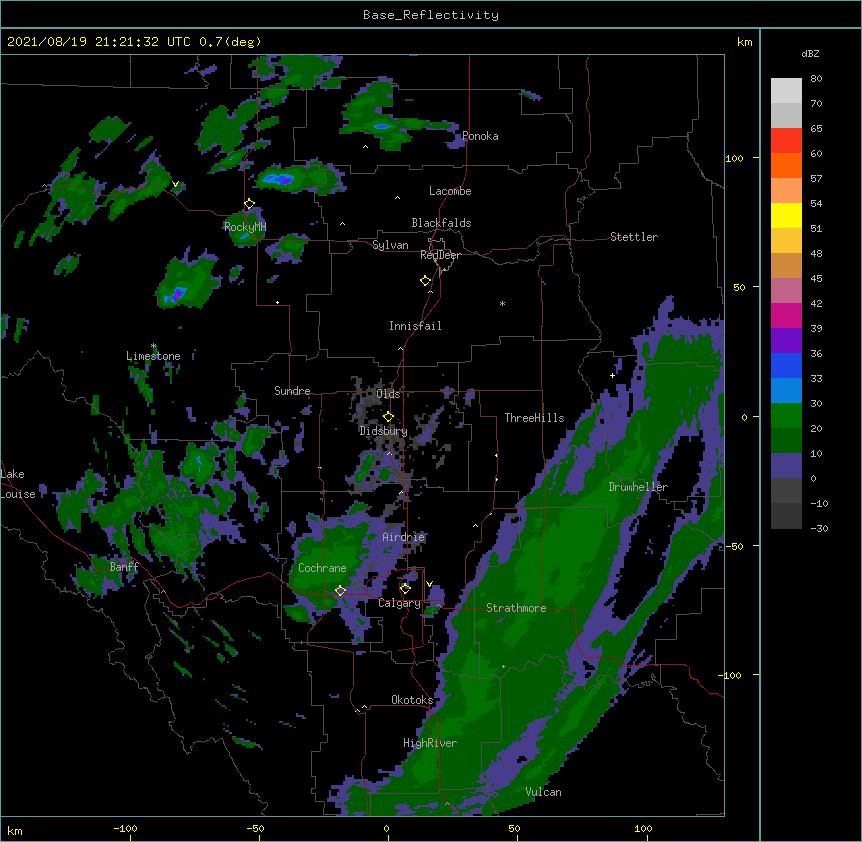Image resolution: width=862 pixels, height=842 pixels.
Task: Click the bright yellow swatch in dBZ legend
Action: click(x=786, y=215)
